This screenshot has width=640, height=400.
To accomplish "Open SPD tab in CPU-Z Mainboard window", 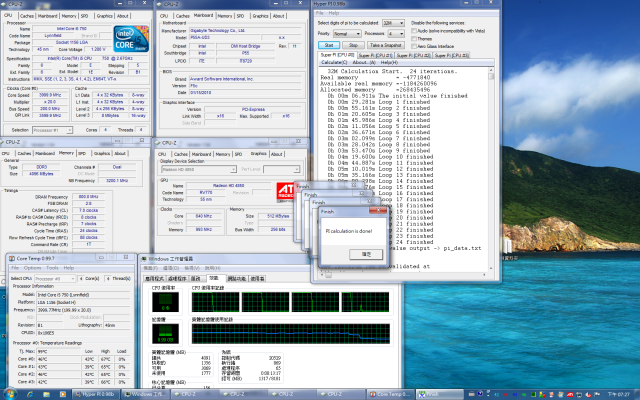I will (x=240, y=16).
